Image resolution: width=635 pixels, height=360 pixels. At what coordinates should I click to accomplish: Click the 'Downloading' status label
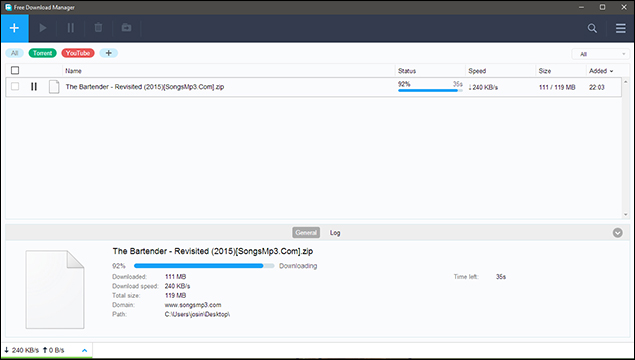(x=298, y=266)
